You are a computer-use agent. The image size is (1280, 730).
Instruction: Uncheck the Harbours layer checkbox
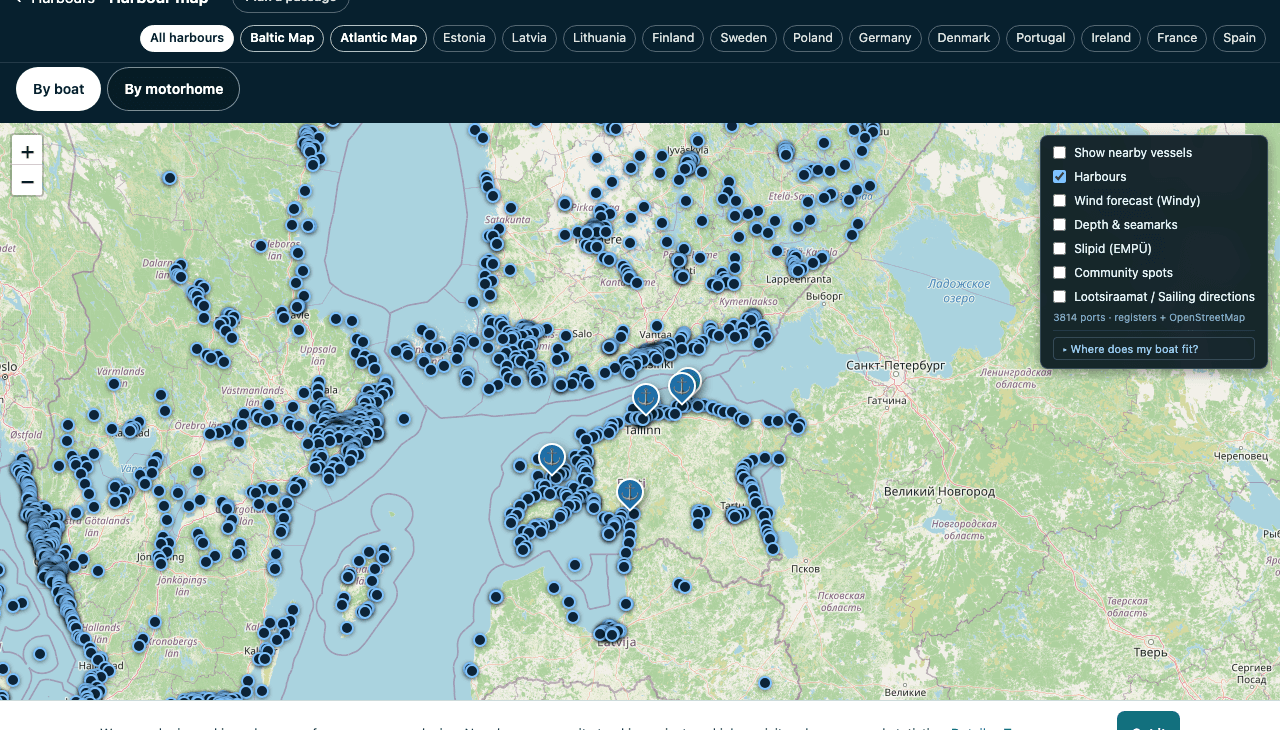point(1060,177)
